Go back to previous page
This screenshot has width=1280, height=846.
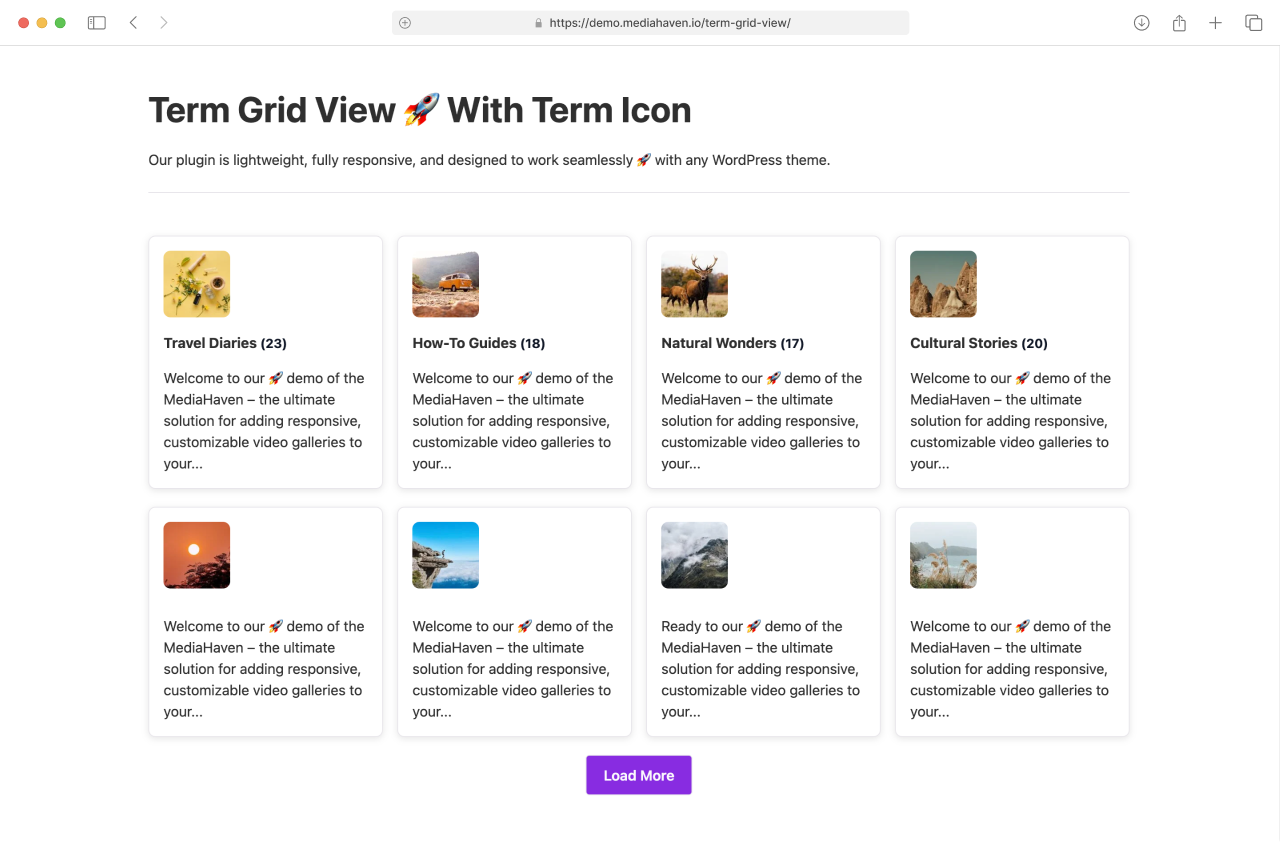pyautogui.click(x=133, y=23)
